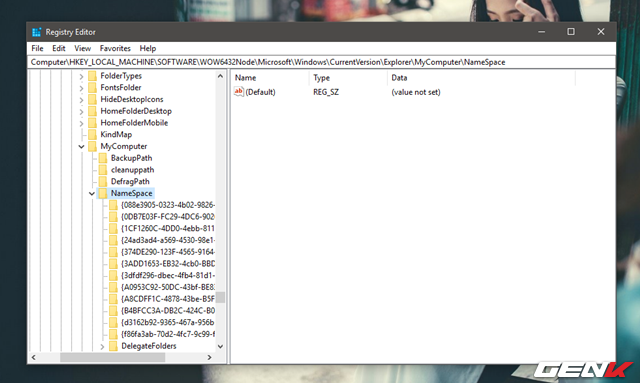This screenshot has width=640, height=383.
Task: Open the Favorites menu
Action: tap(115, 48)
